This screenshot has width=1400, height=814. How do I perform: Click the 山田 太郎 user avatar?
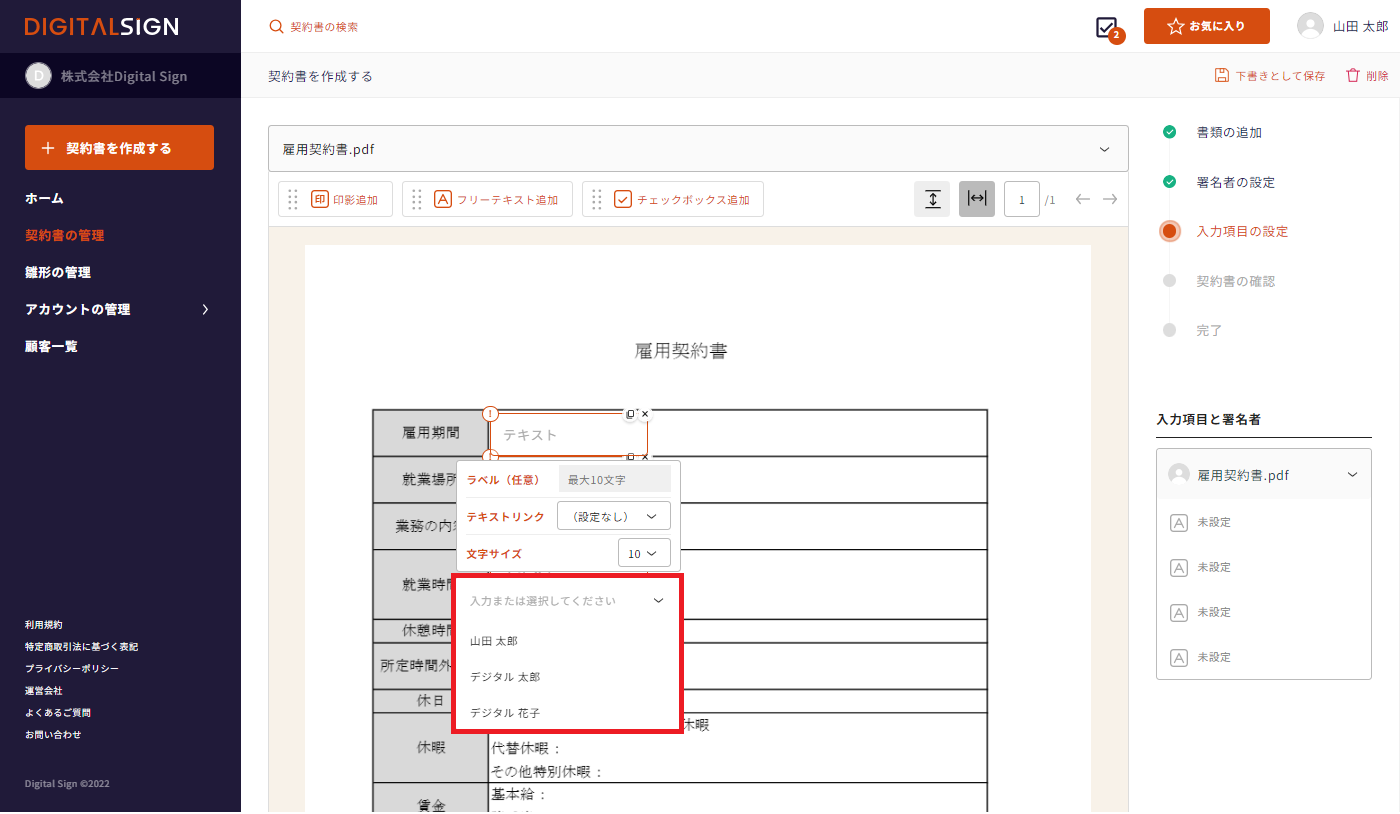pyautogui.click(x=1310, y=26)
